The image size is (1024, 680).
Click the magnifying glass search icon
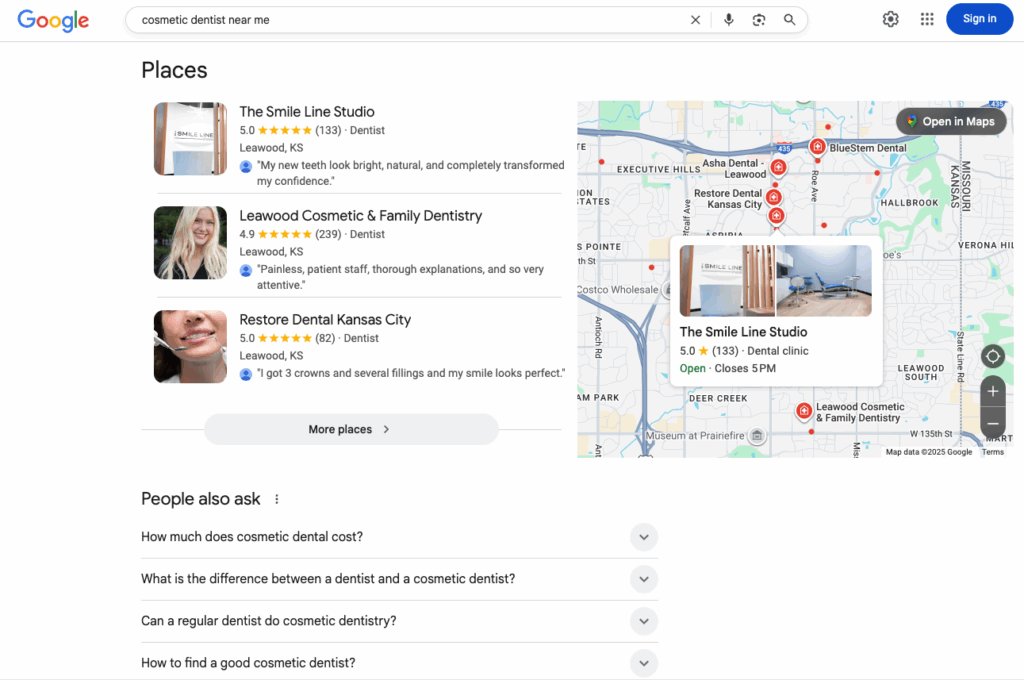[790, 20]
